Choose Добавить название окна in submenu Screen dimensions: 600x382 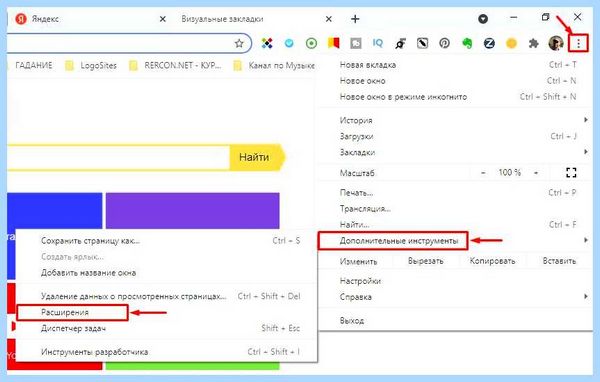coord(166,273)
